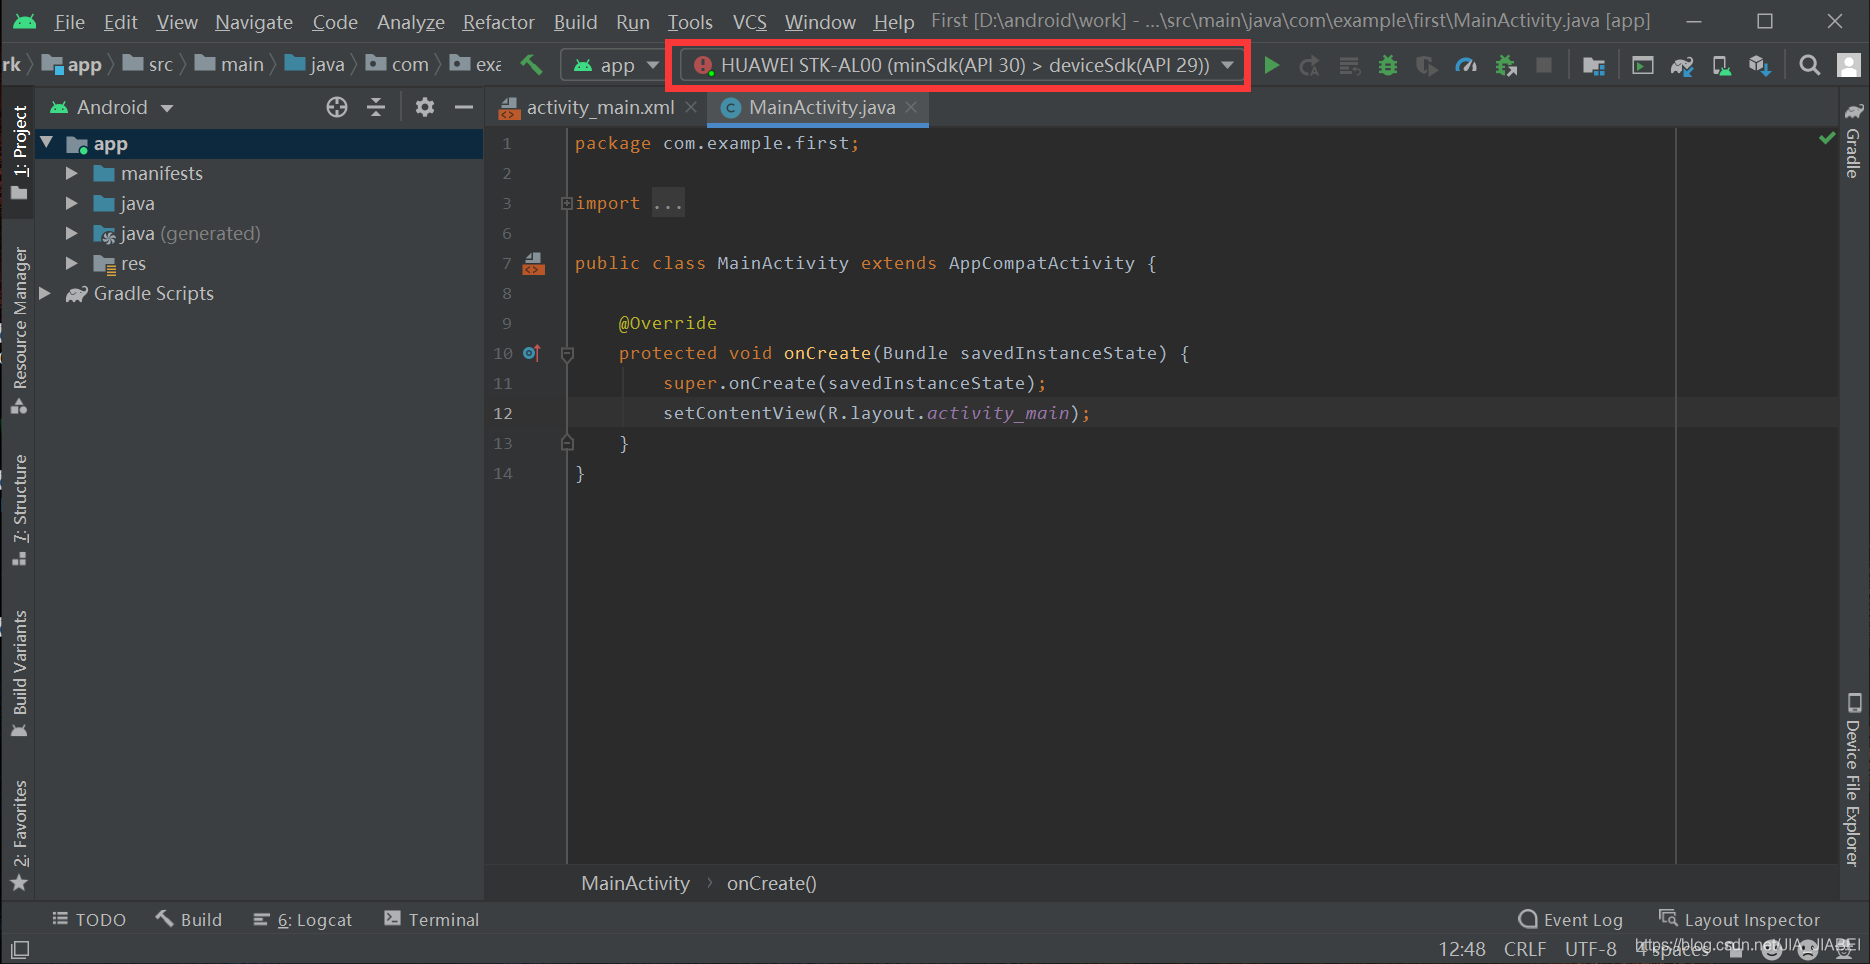Open the user account avatar icon
Image resolution: width=1870 pixels, height=964 pixels.
[x=1849, y=66]
